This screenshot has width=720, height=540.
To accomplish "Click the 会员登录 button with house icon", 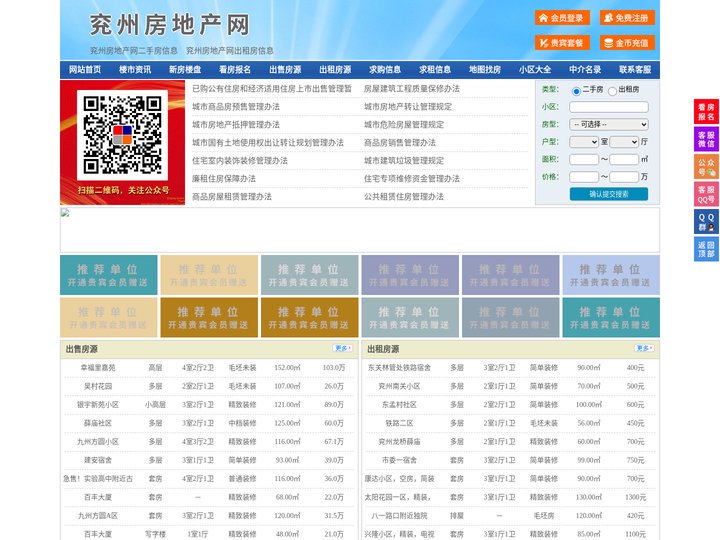I will click(562, 18).
